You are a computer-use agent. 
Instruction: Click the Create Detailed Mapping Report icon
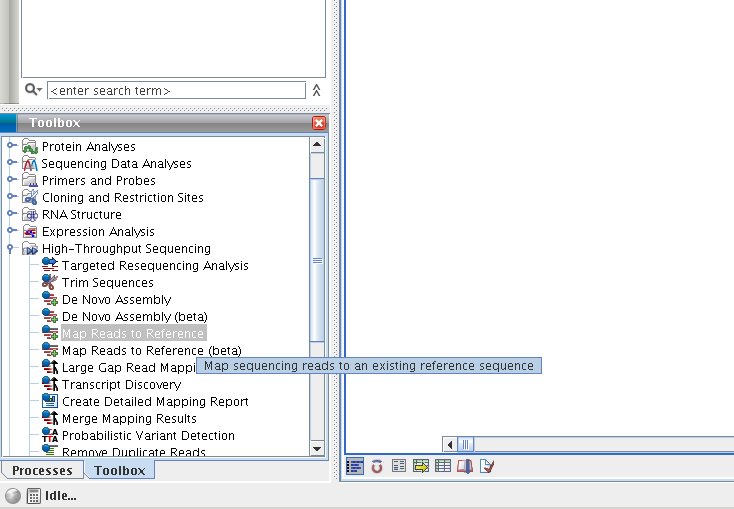[x=50, y=401]
